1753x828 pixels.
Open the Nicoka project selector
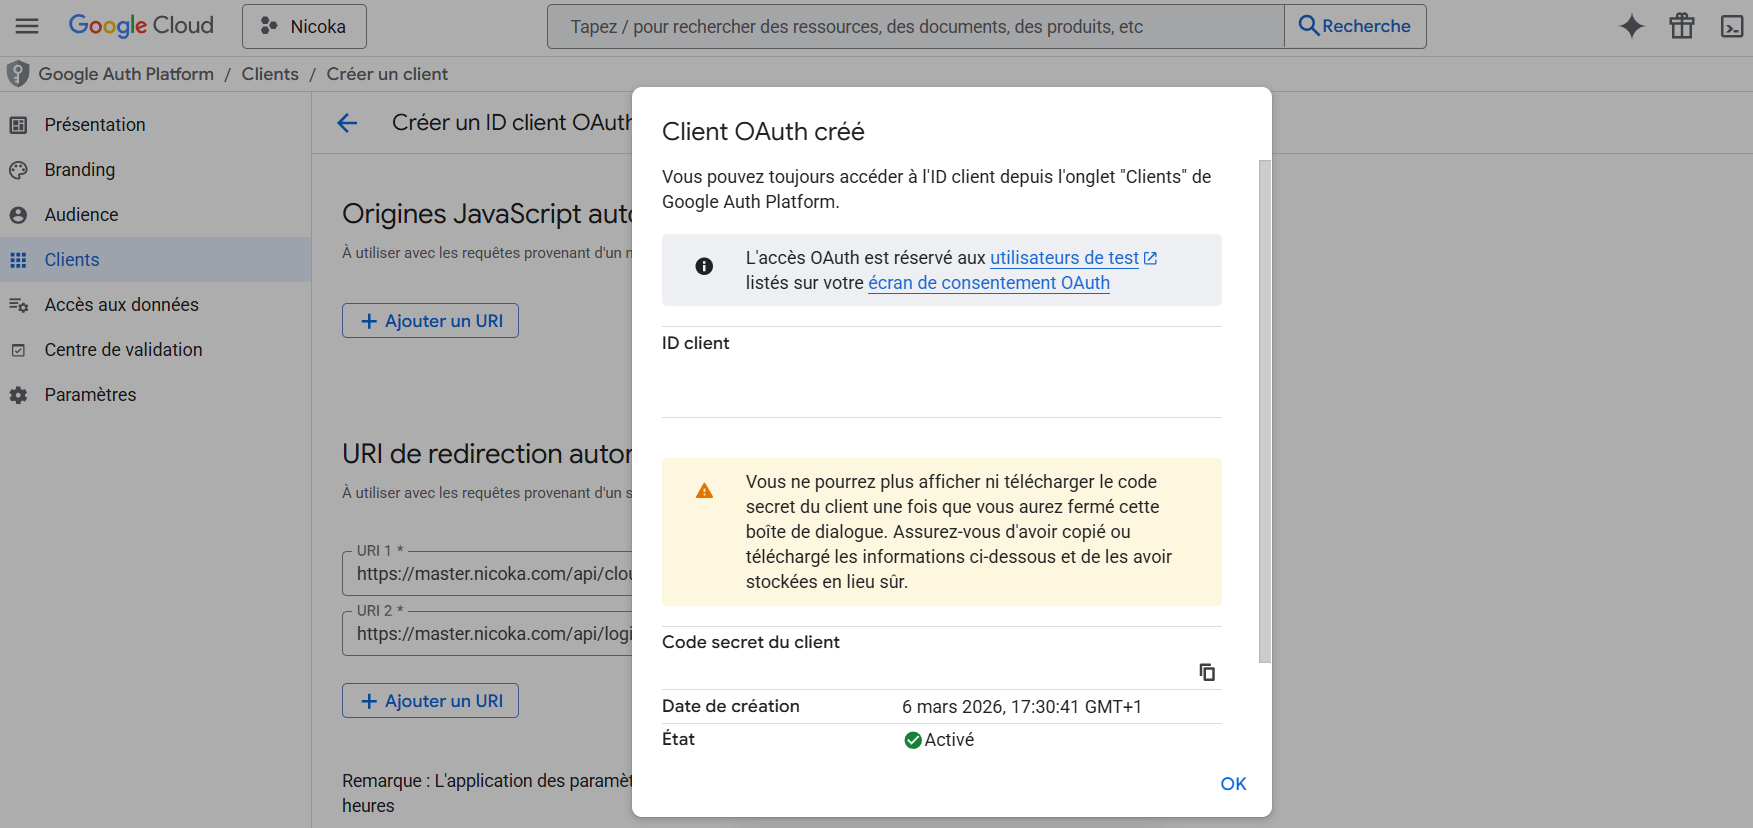click(x=304, y=27)
